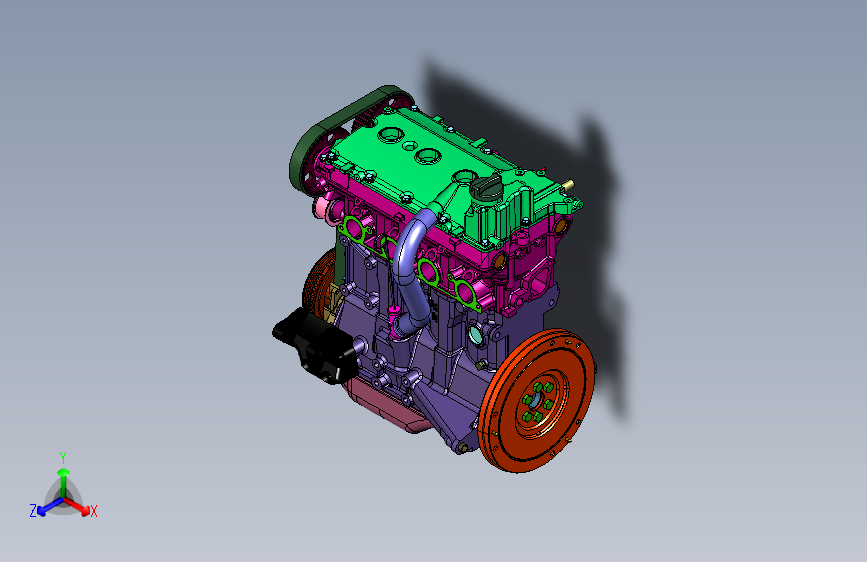867x562 pixels.
Task: Select the brown crankshaft pulley behind the block
Action: click(320, 285)
